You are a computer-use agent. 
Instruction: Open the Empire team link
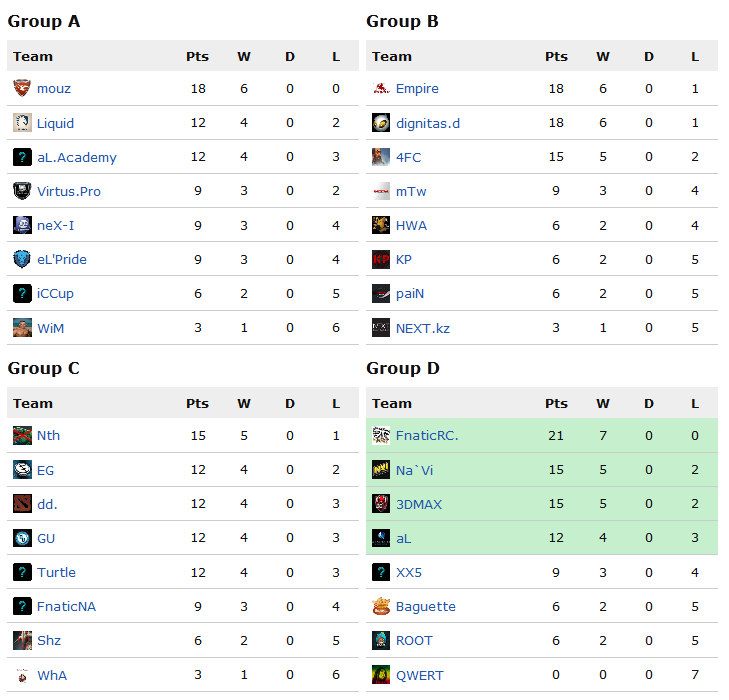(417, 89)
